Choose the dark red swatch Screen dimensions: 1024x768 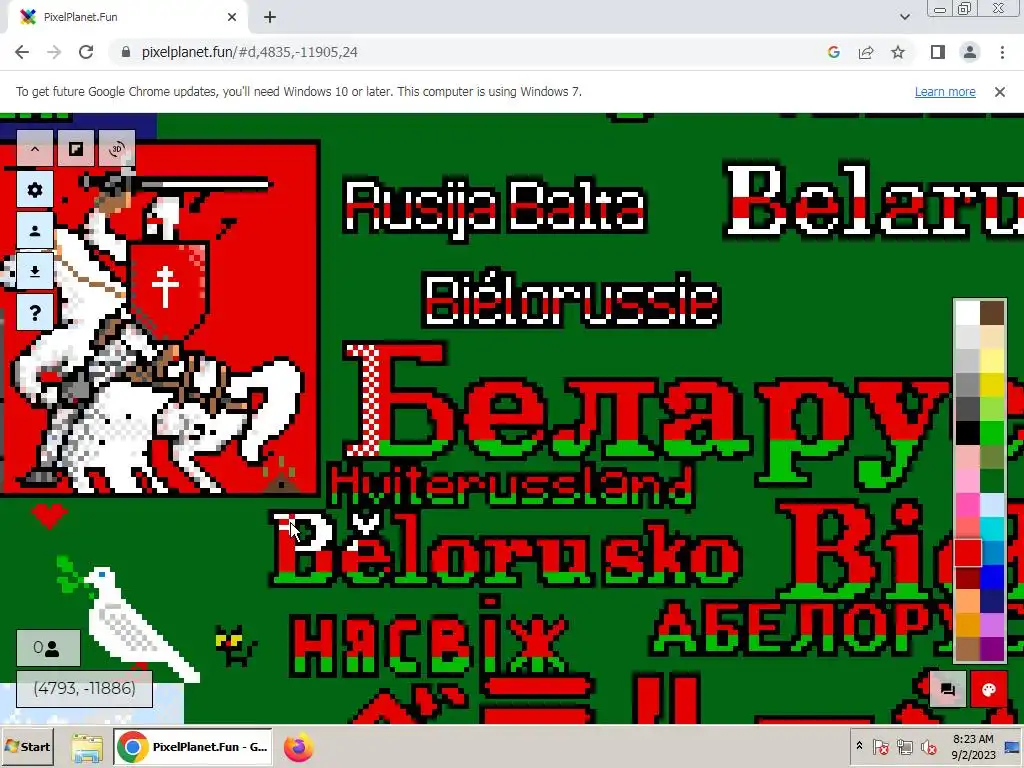point(968,577)
